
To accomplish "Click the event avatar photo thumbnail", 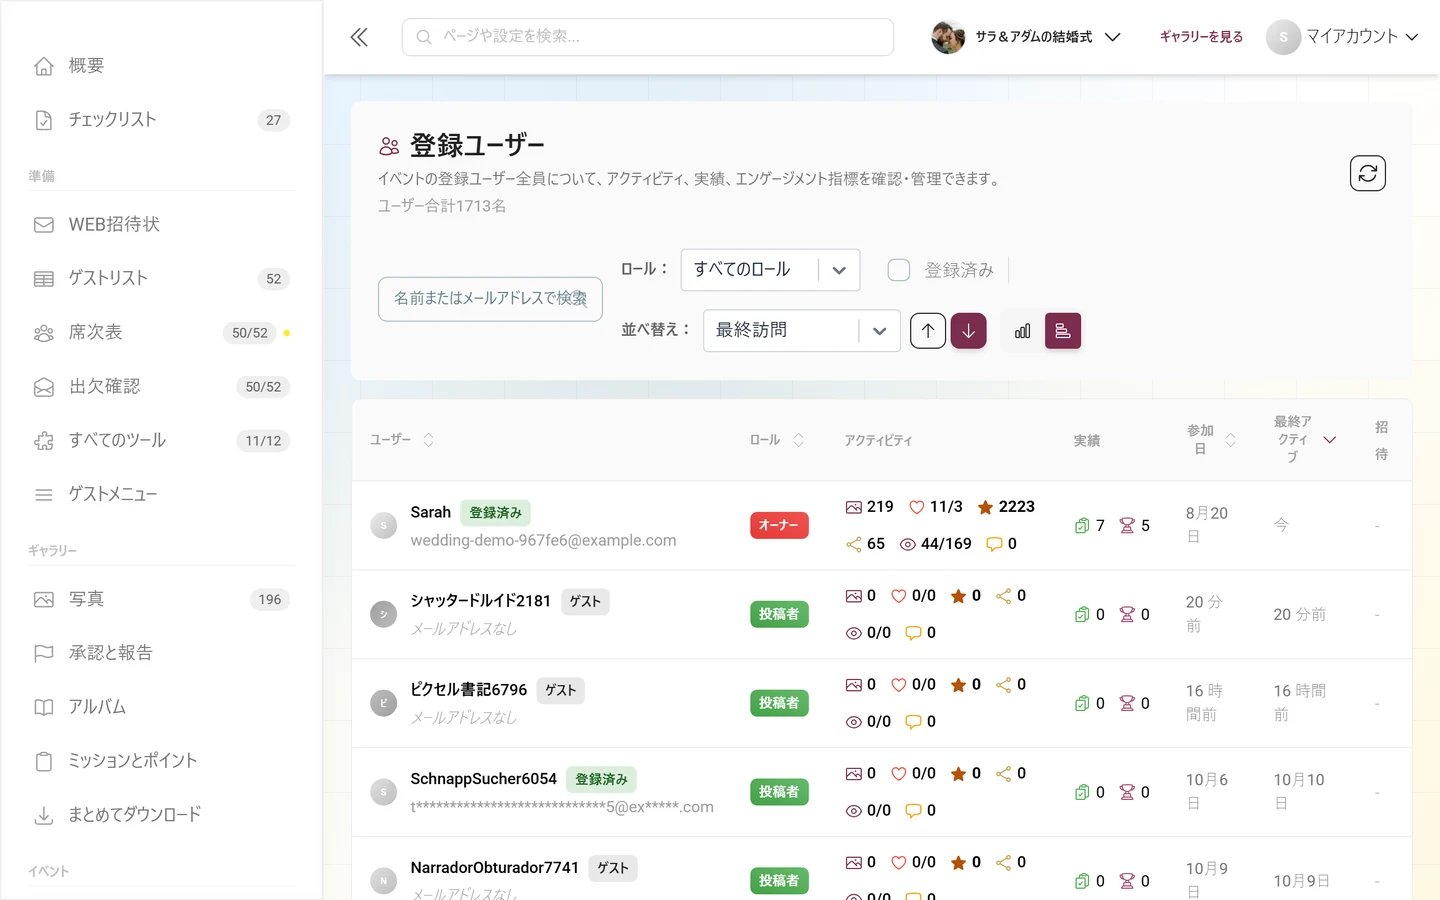I will tap(948, 37).
